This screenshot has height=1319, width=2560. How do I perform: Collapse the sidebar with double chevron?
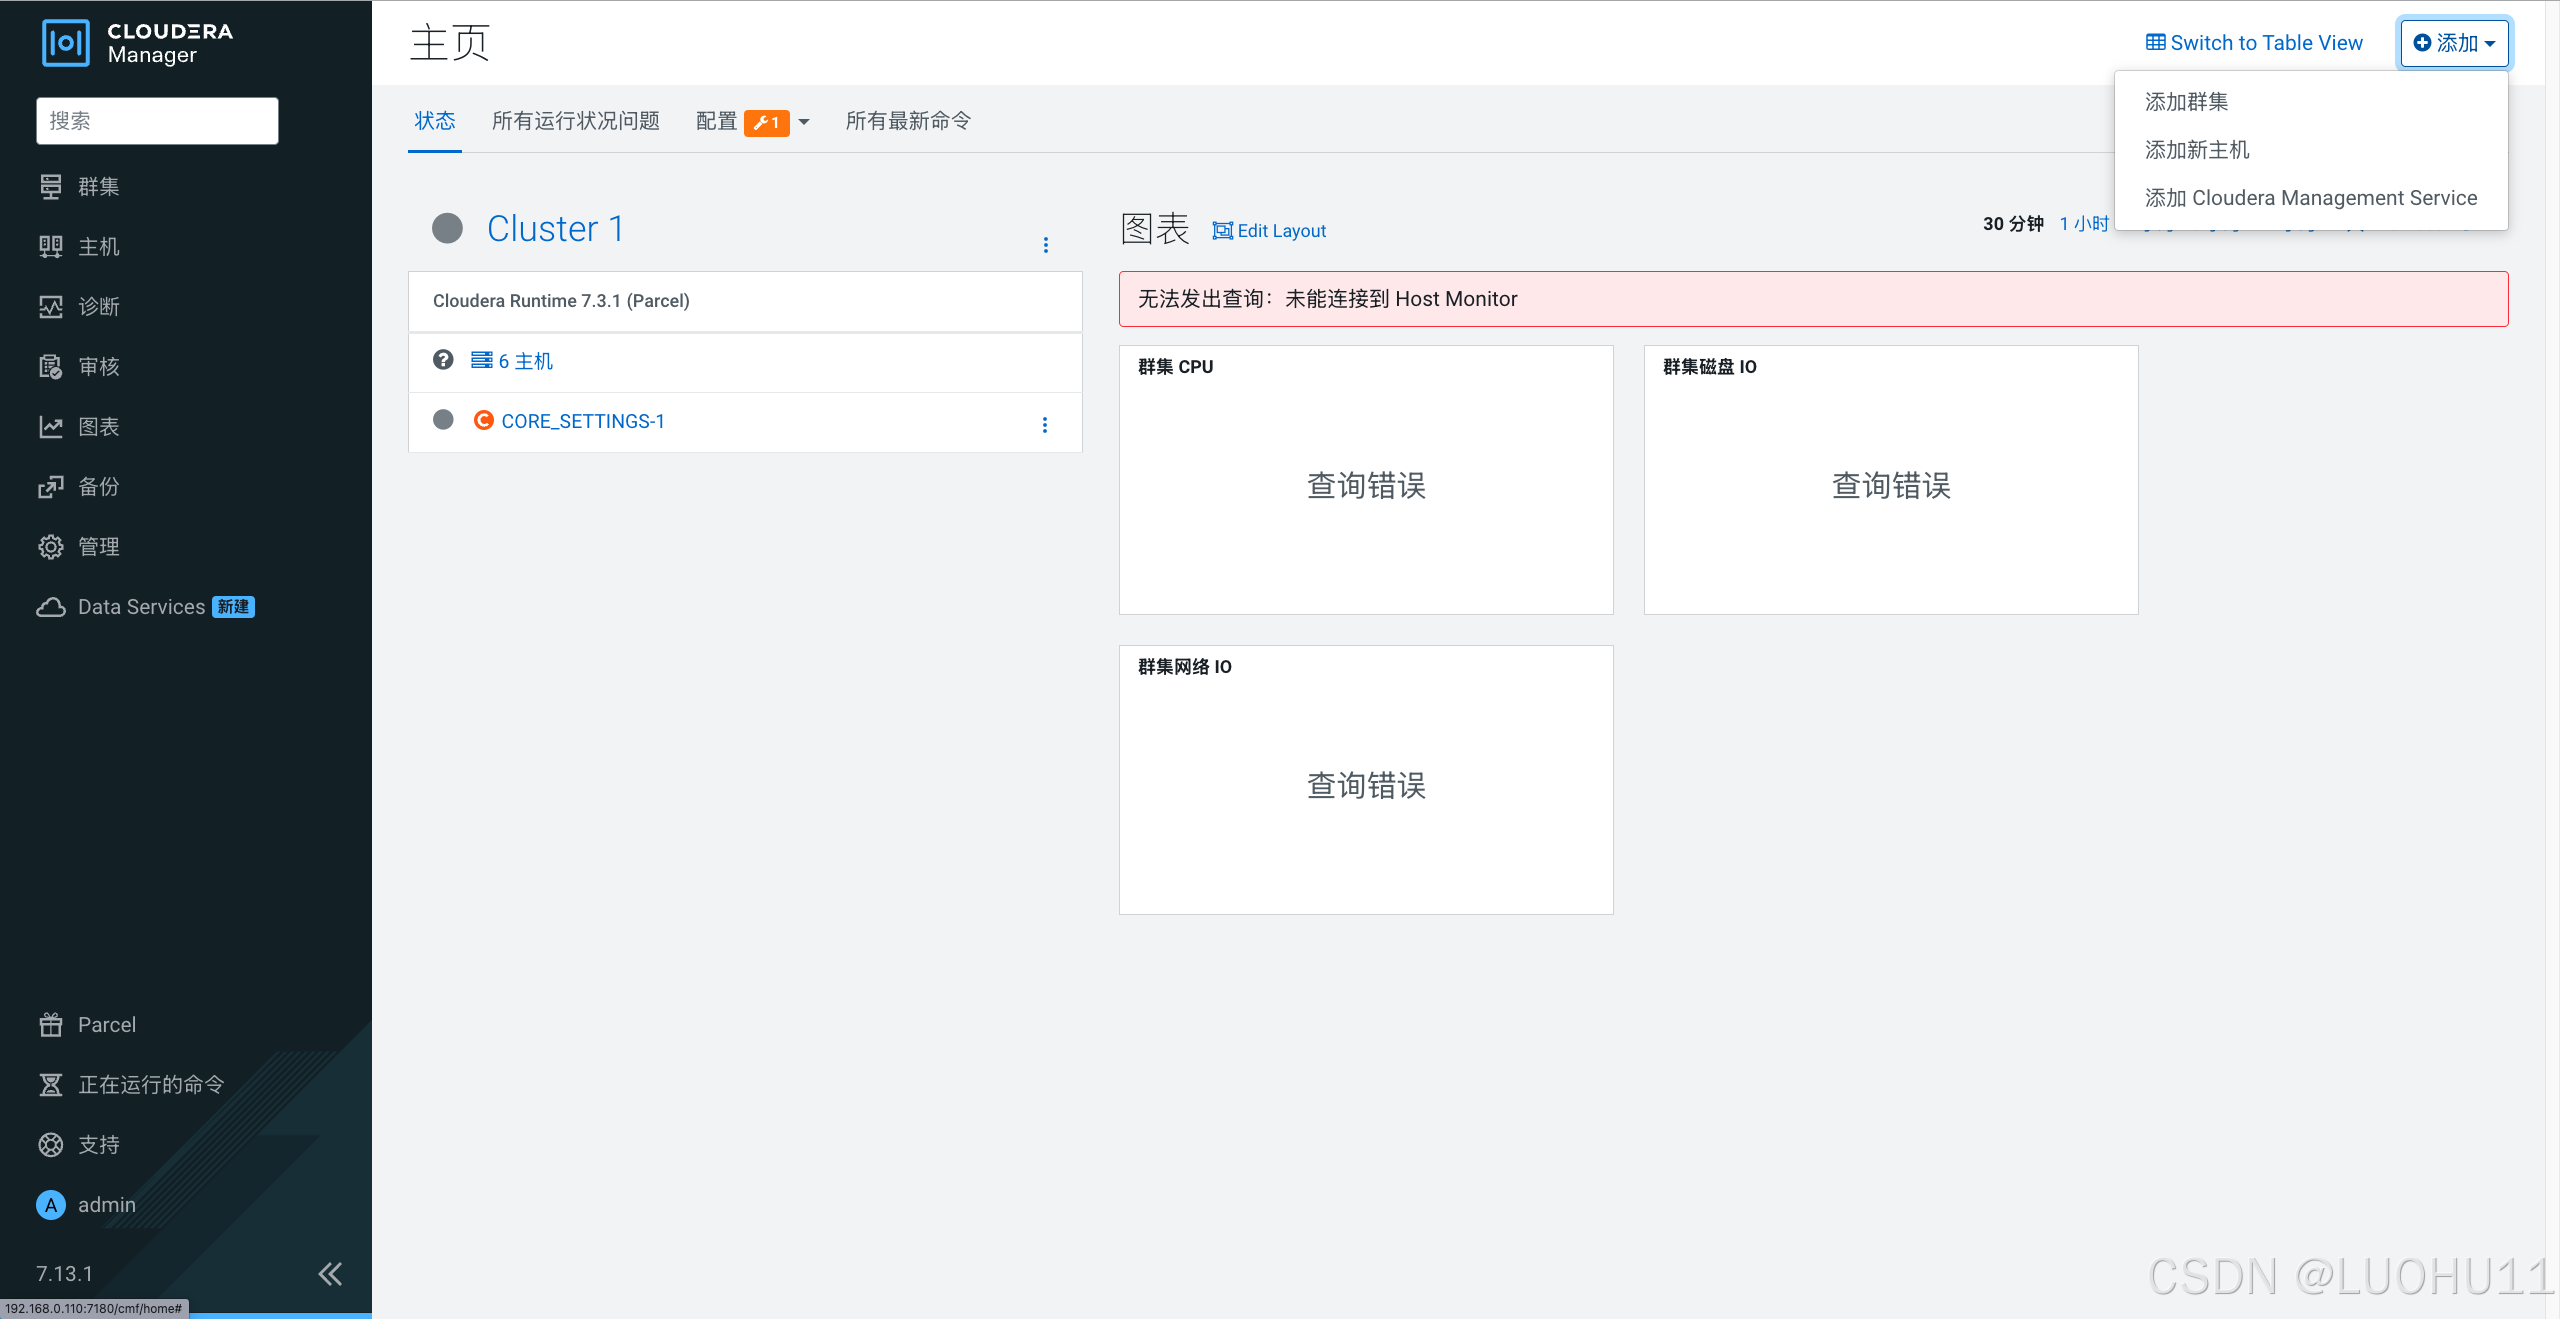point(330,1273)
